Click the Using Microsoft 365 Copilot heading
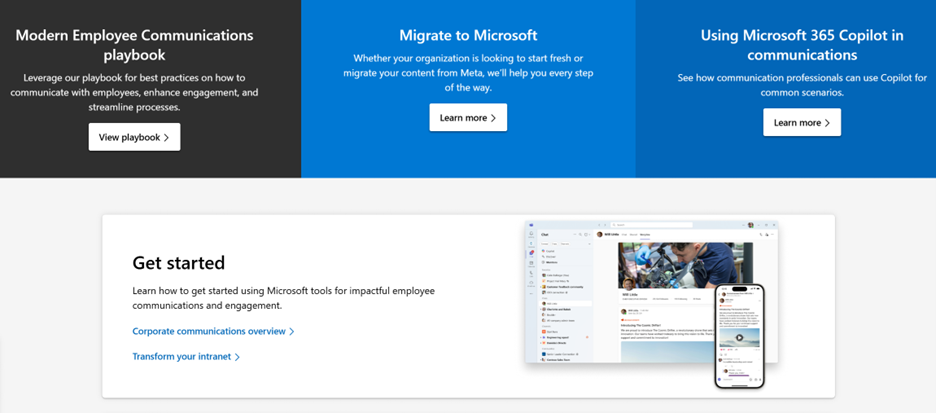The image size is (936, 413). (802, 45)
